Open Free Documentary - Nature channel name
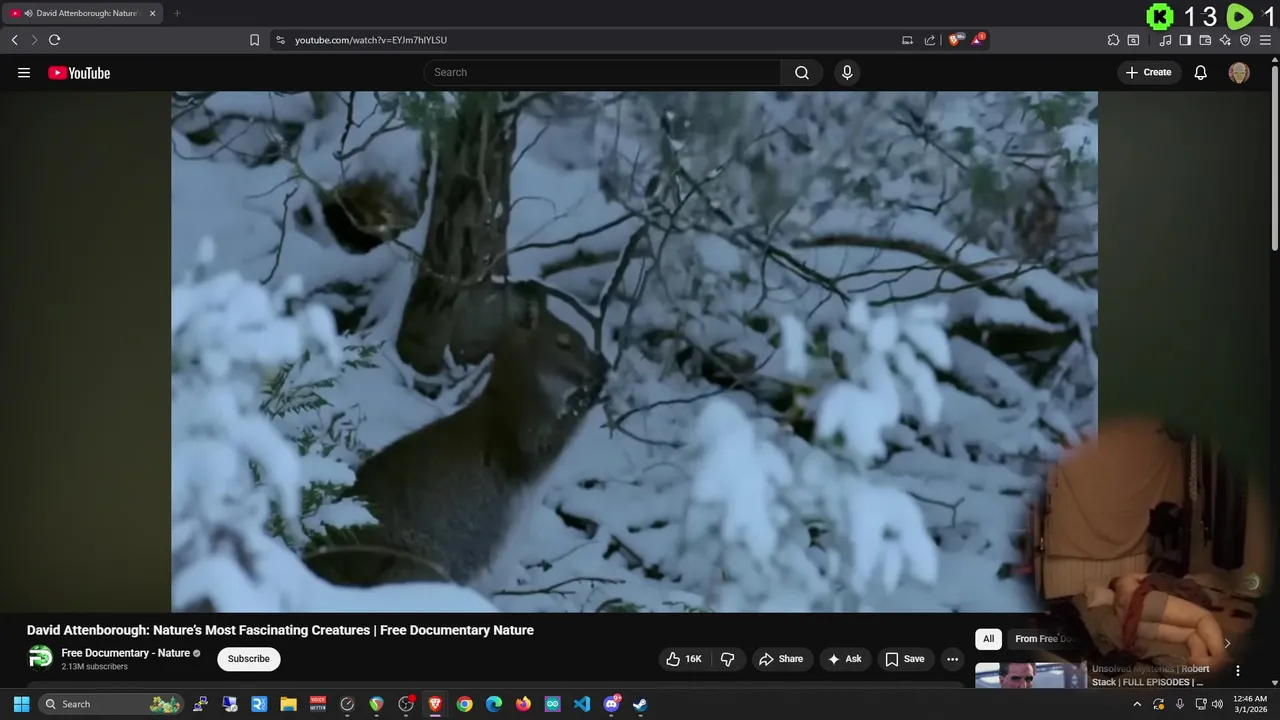Screen dimensions: 1280x720 coord(126,653)
